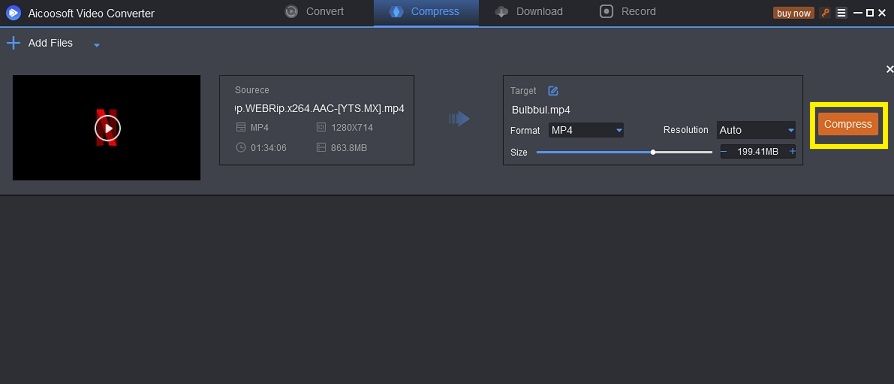Screen dimensions: 894x384
Task: Click the Aicoosoft logo icon
Action: point(13,13)
